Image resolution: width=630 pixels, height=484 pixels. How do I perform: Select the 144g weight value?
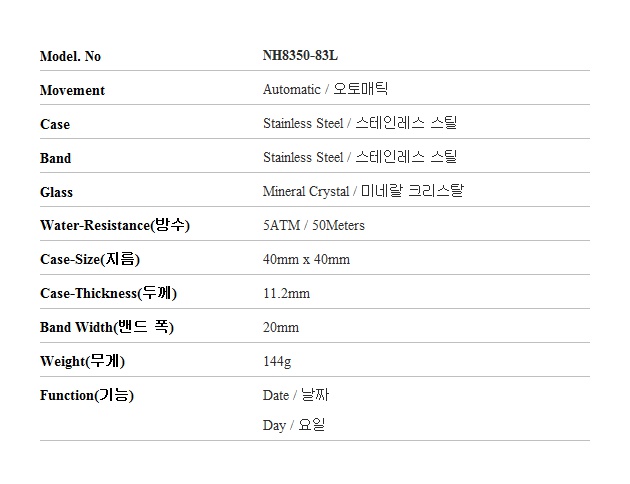coord(277,362)
